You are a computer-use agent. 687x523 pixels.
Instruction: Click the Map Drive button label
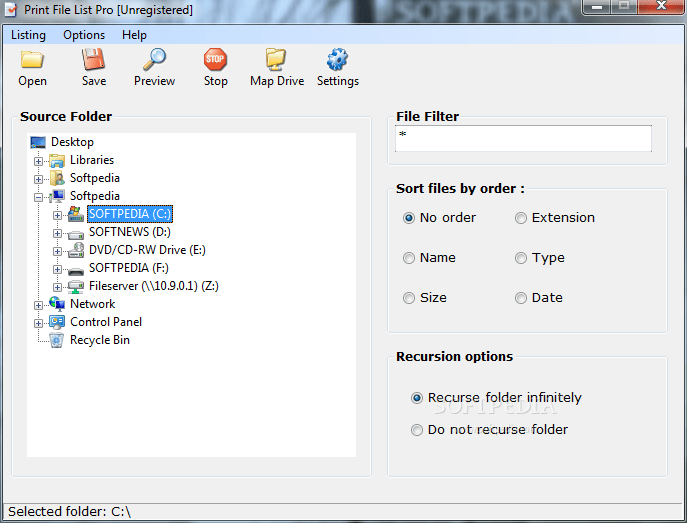click(x=277, y=81)
